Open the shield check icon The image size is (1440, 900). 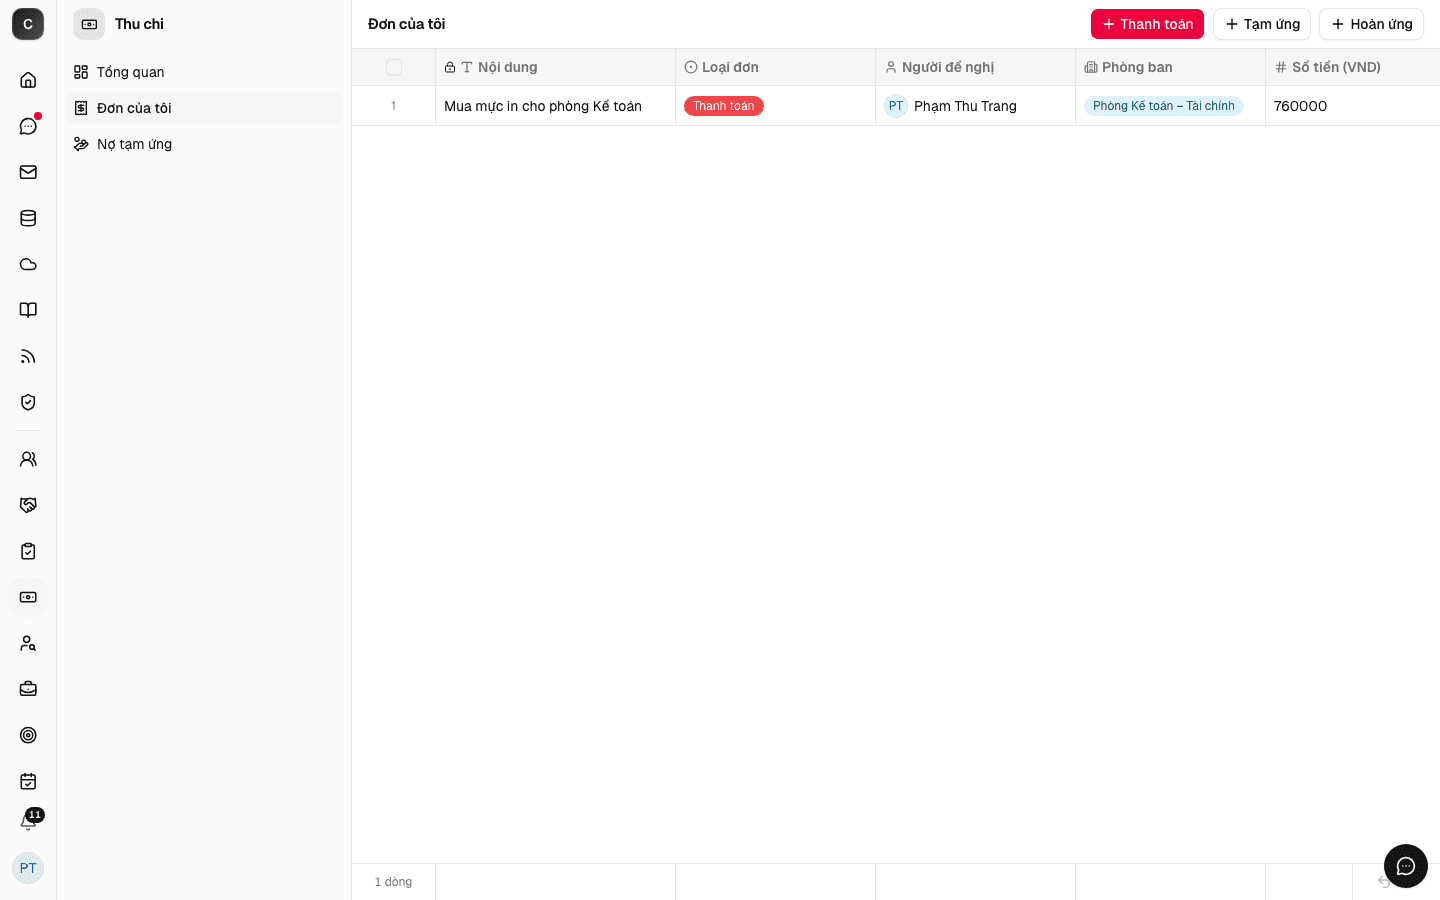tap(28, 402)
